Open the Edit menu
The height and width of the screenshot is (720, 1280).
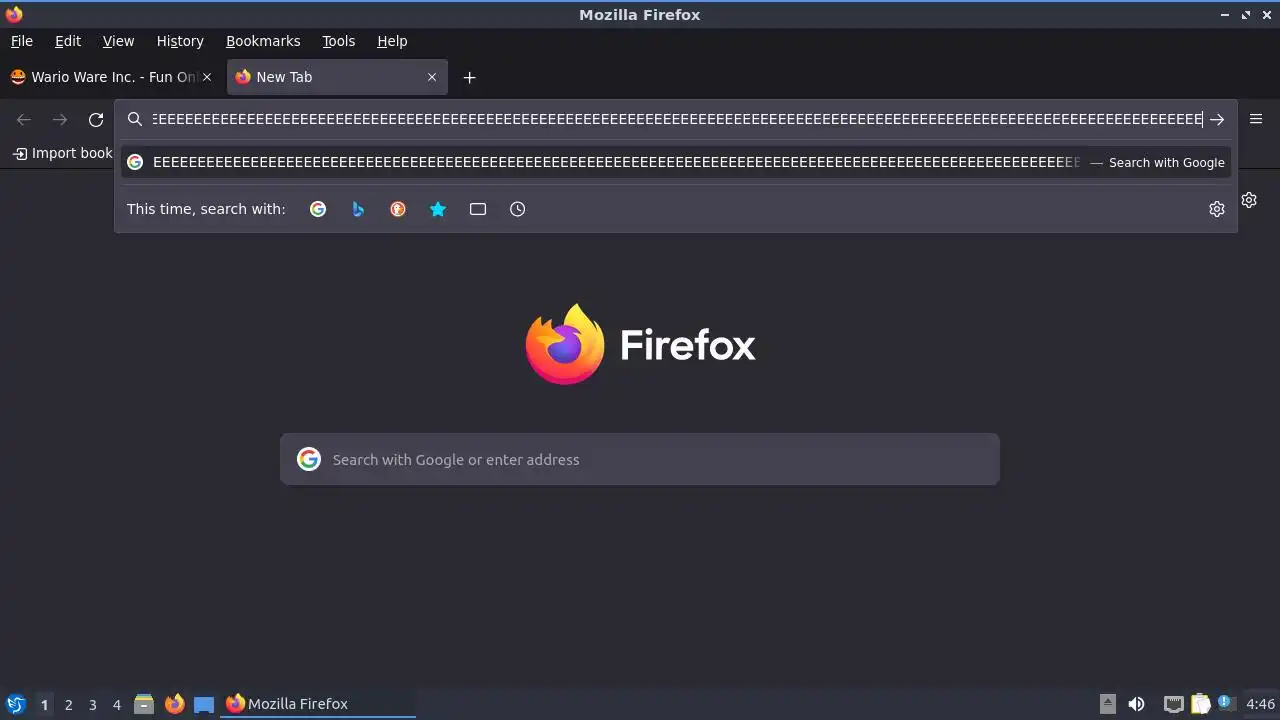click(x=68, y=41)
